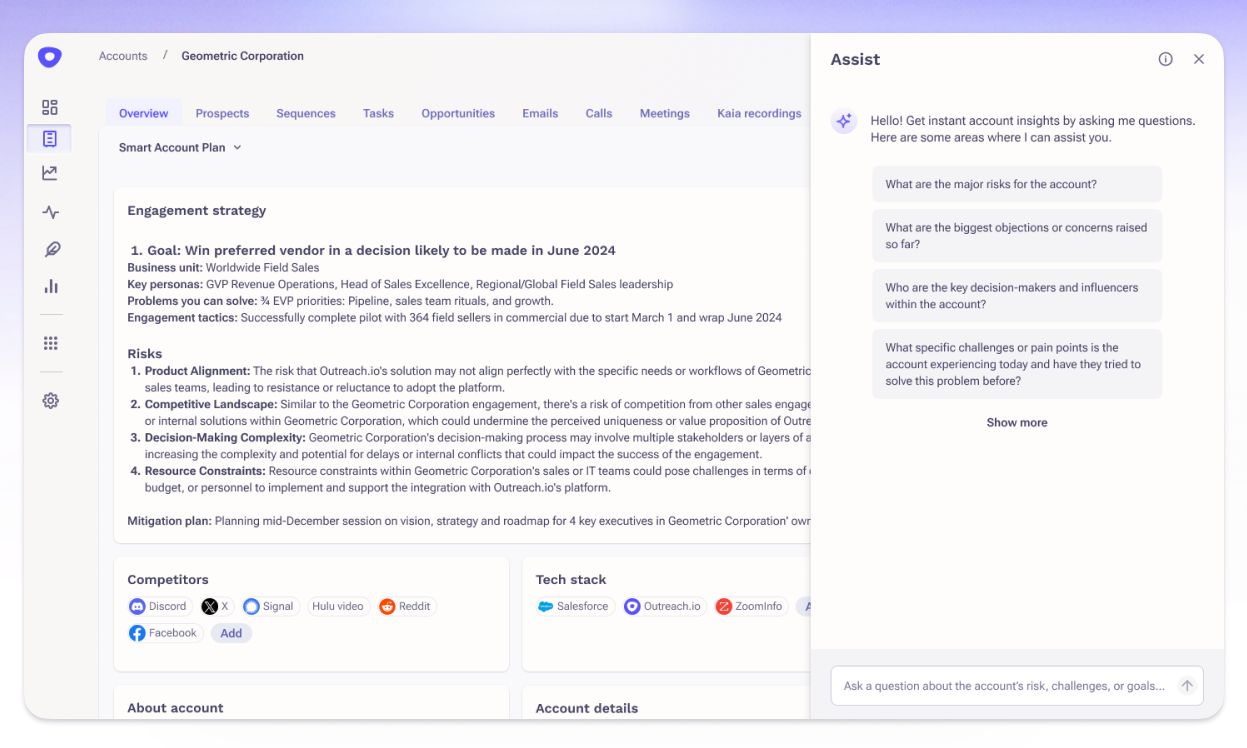Click the Mitigation plan text
Viewport: 1247px width, 748px height.
[469, 521]
